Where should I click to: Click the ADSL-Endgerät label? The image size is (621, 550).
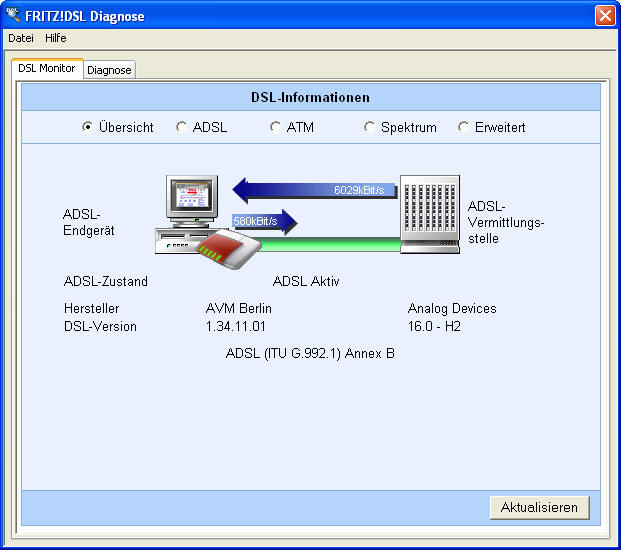[x=89, y=223]
